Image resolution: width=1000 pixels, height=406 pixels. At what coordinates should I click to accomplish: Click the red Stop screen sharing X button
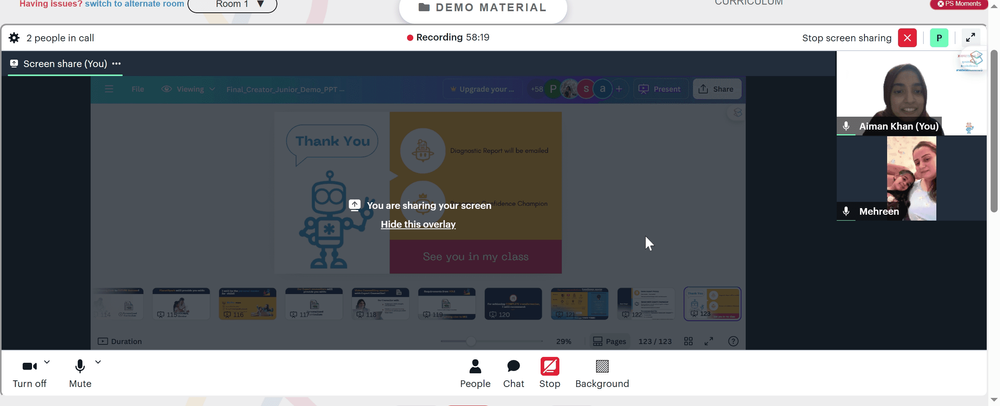[x=907, y=38]
